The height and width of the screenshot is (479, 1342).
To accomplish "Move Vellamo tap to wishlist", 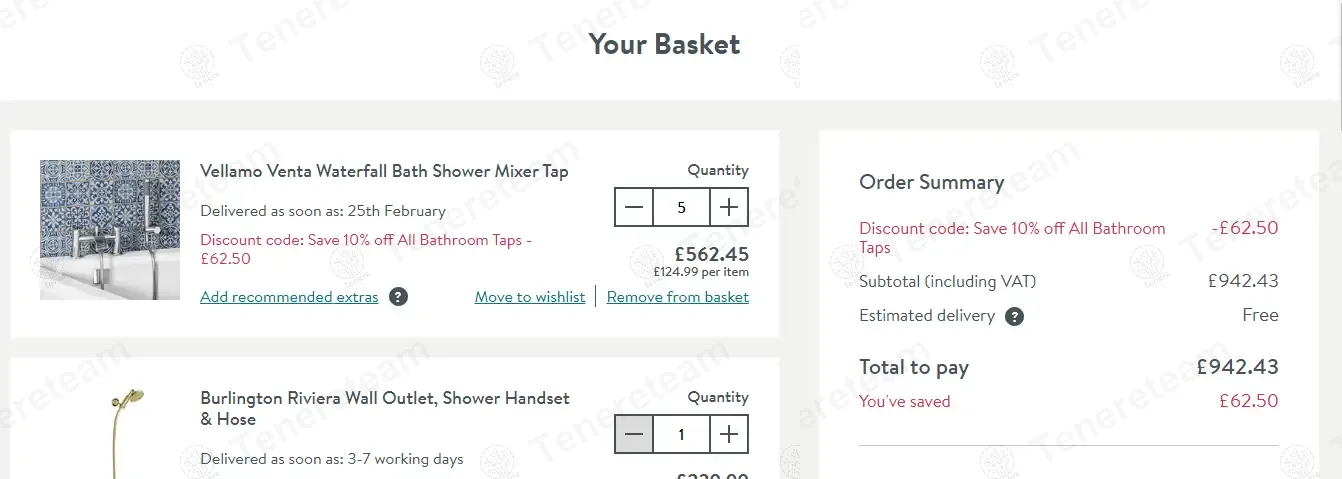I will pyautogui.click(x=530, y=297).
